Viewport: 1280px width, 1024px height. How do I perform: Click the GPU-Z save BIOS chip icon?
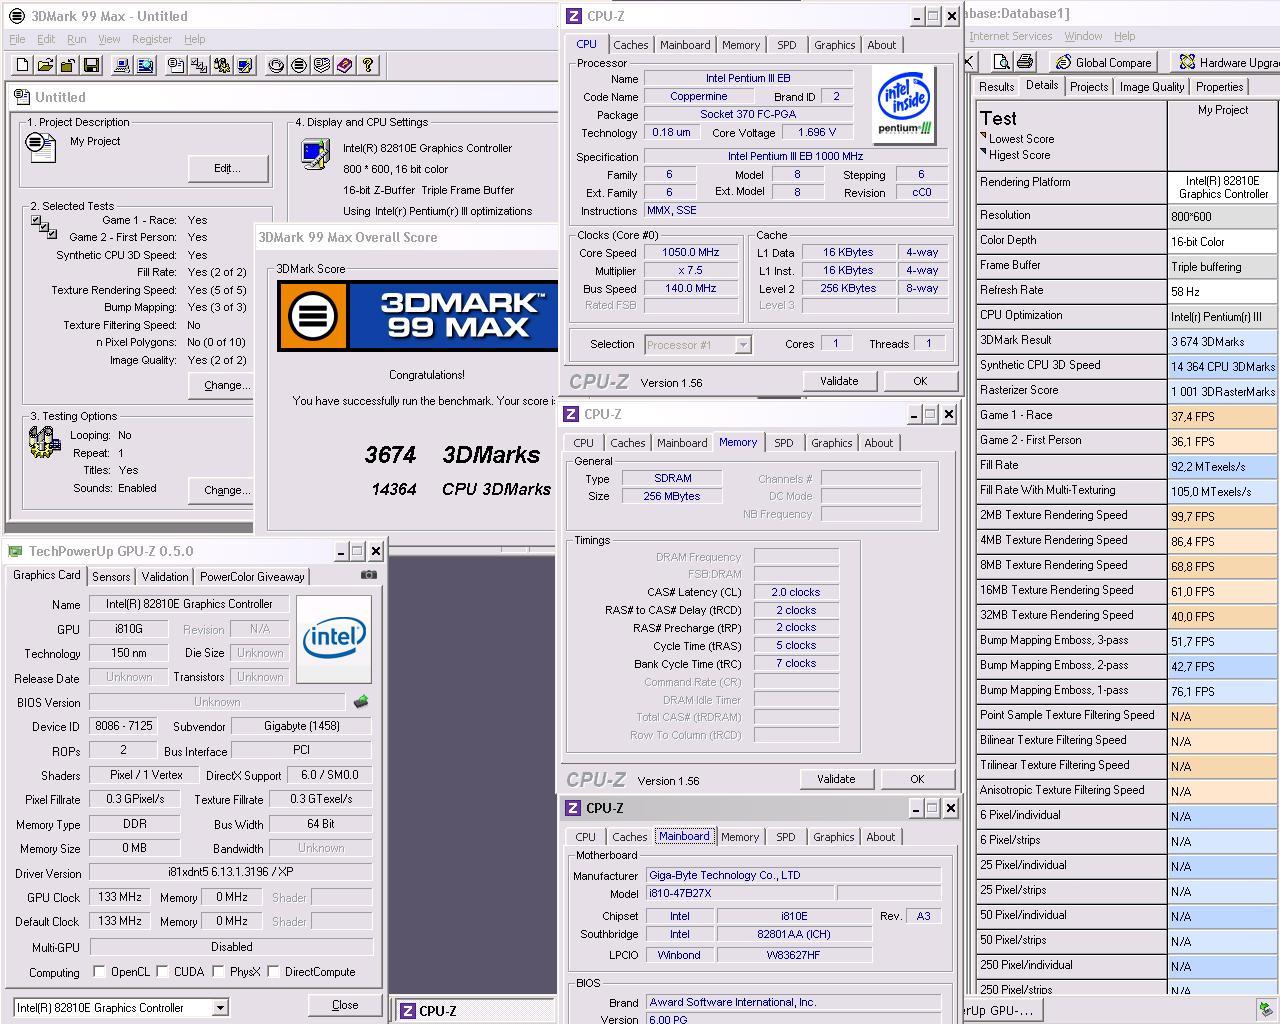[x=361, y=702]
